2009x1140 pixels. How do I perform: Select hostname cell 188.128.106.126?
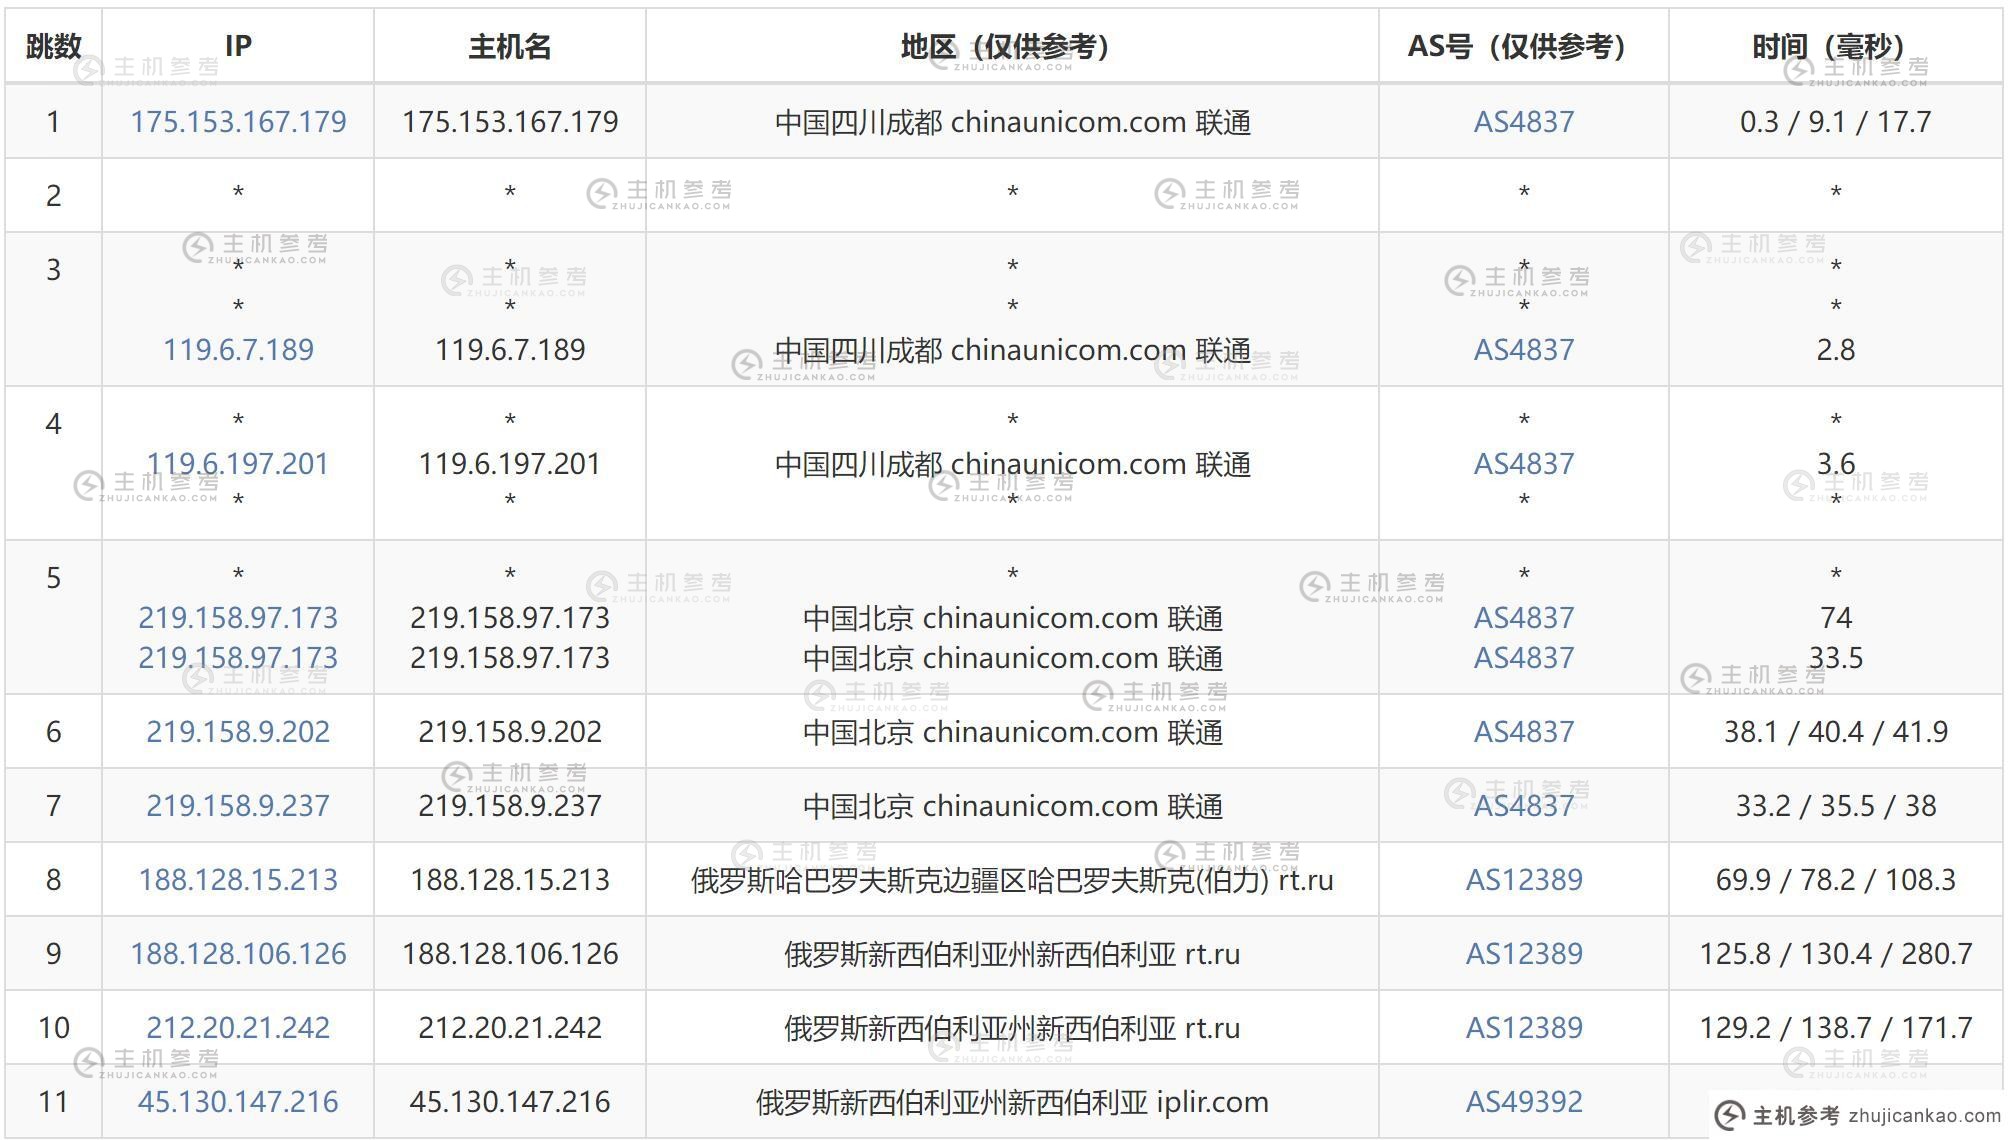pyautogui.click(x=510, y=954)
